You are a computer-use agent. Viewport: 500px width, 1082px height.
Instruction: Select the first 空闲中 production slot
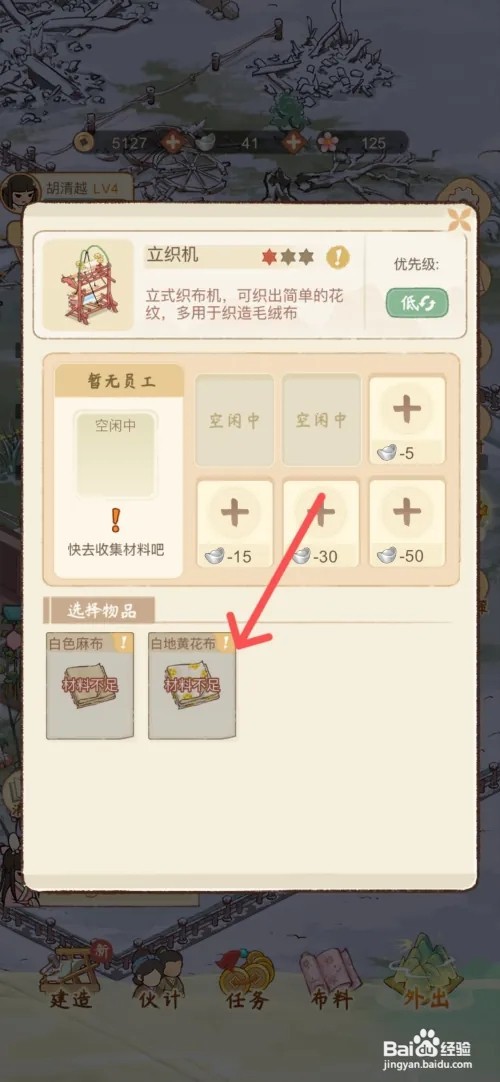pos(234,420)
